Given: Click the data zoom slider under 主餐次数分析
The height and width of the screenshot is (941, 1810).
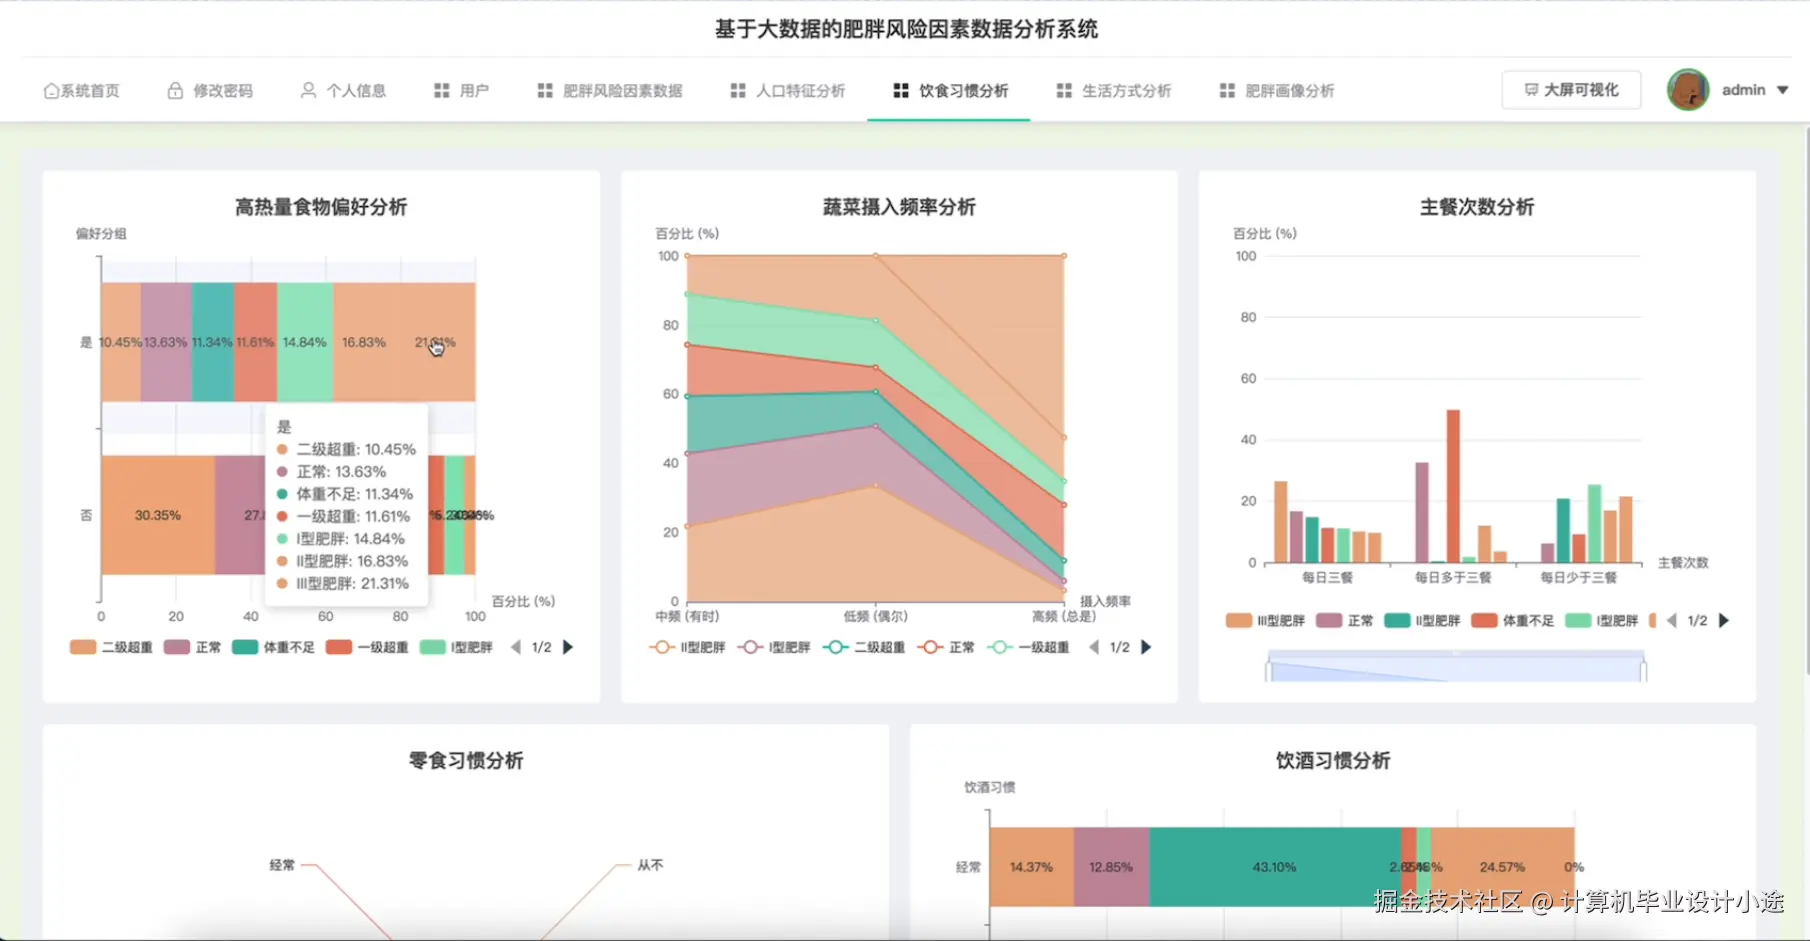Looking at the screenshot, I should (x=1455, y=665).
